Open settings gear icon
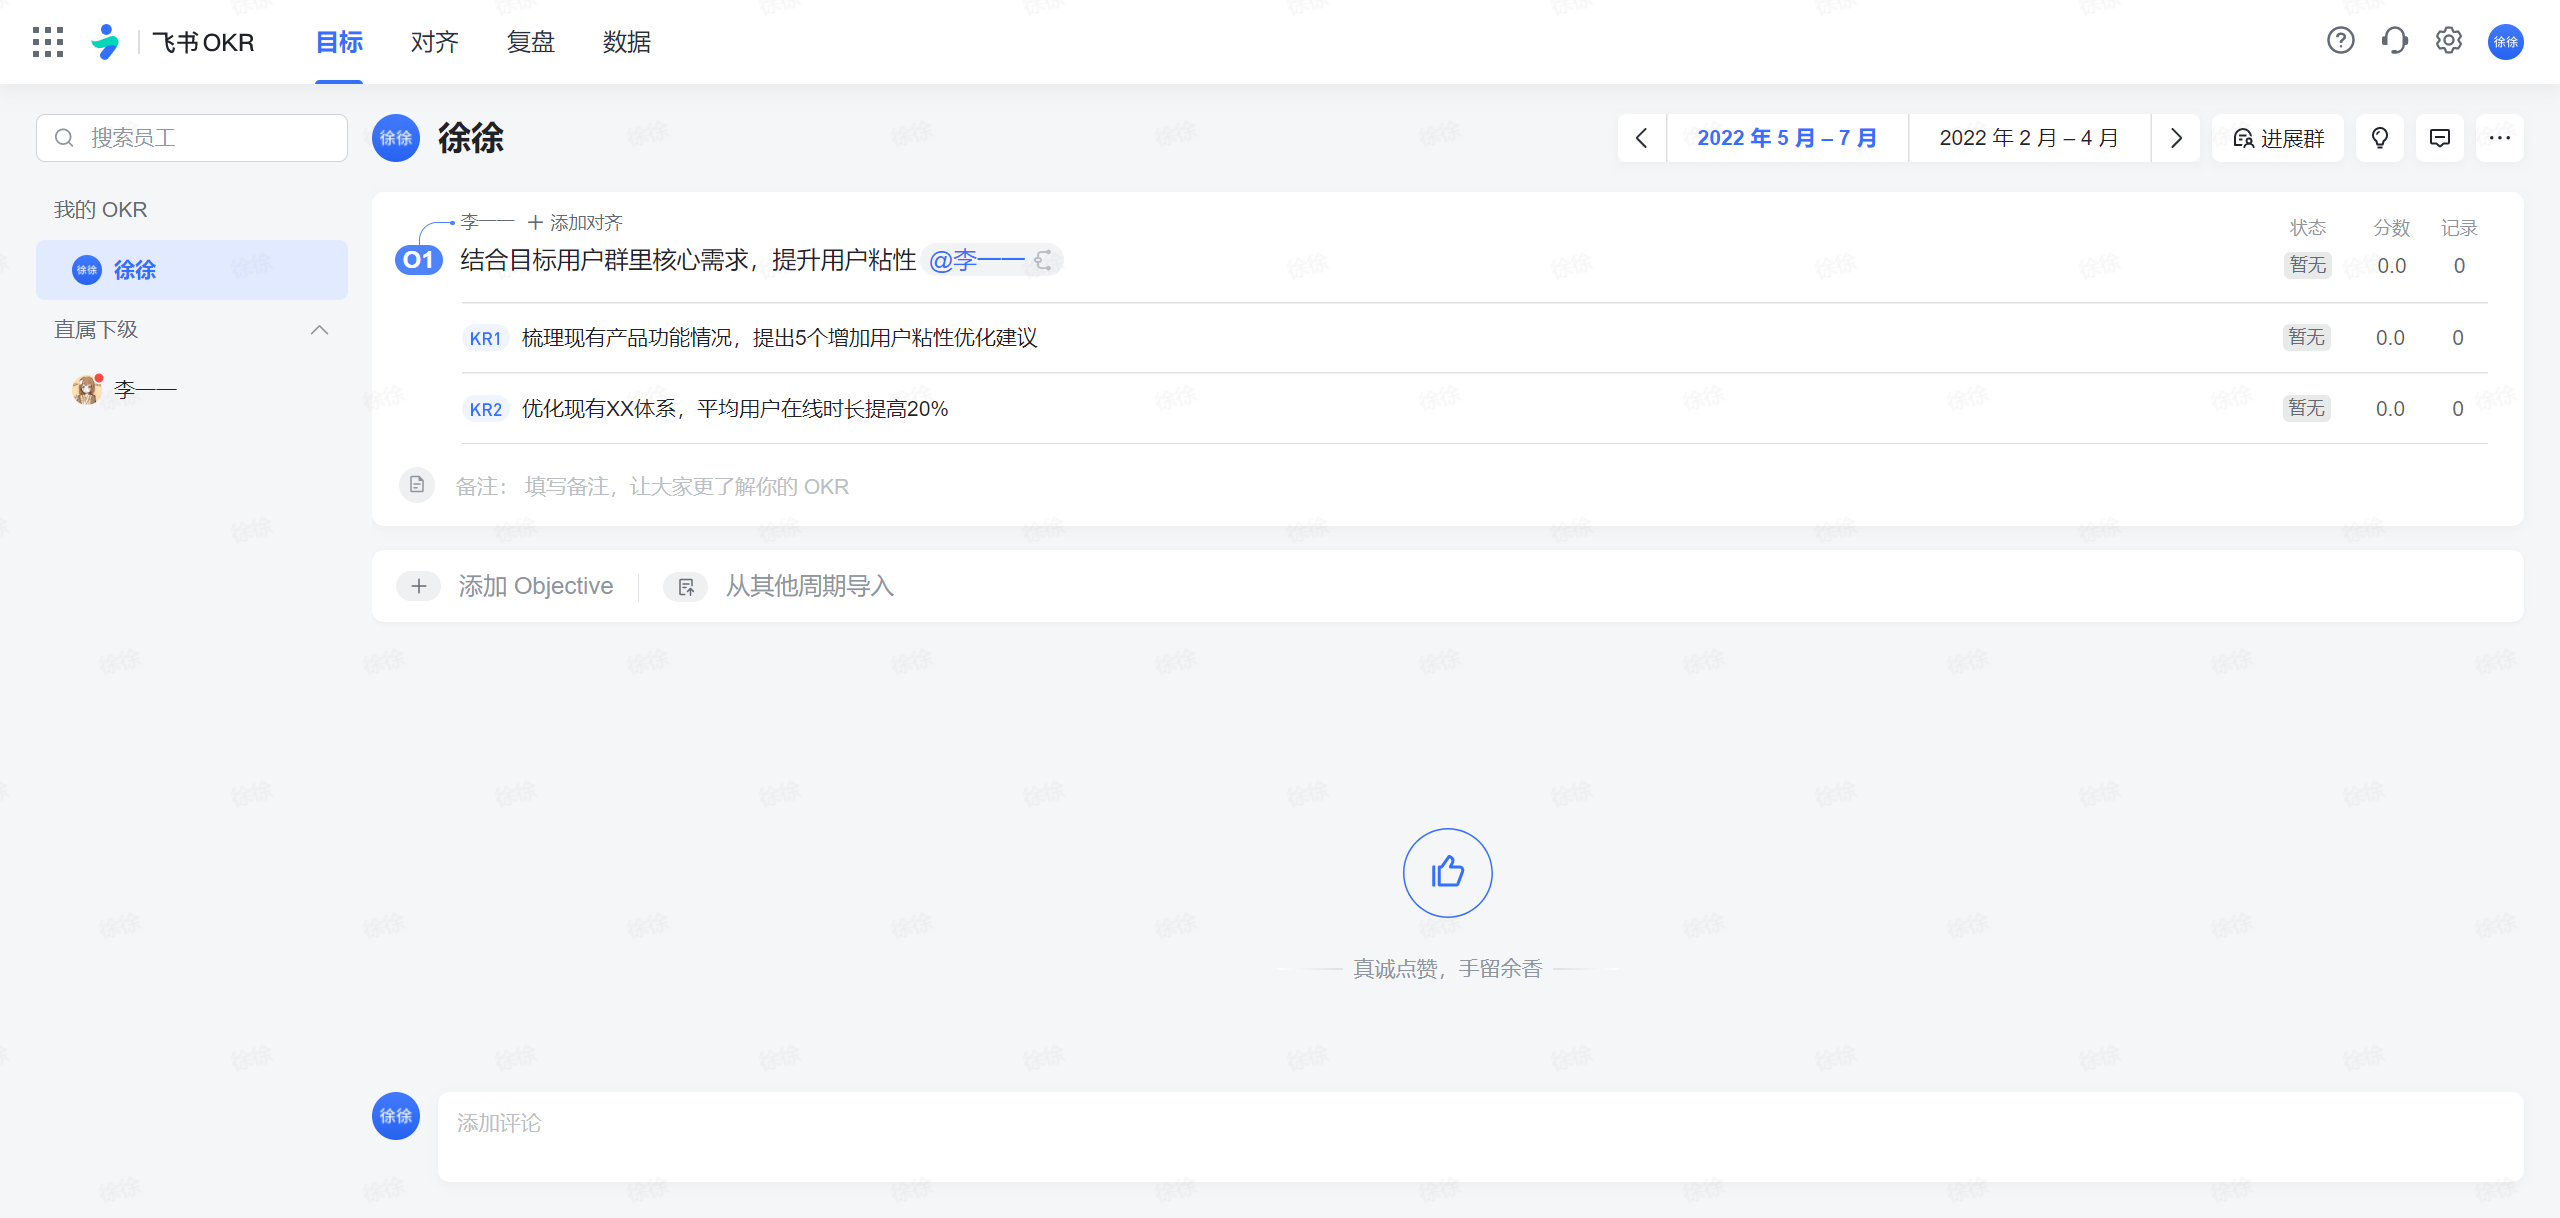Image resolution: width=2560 pixels, height=1218 pixels. [x=2448, y=41]
